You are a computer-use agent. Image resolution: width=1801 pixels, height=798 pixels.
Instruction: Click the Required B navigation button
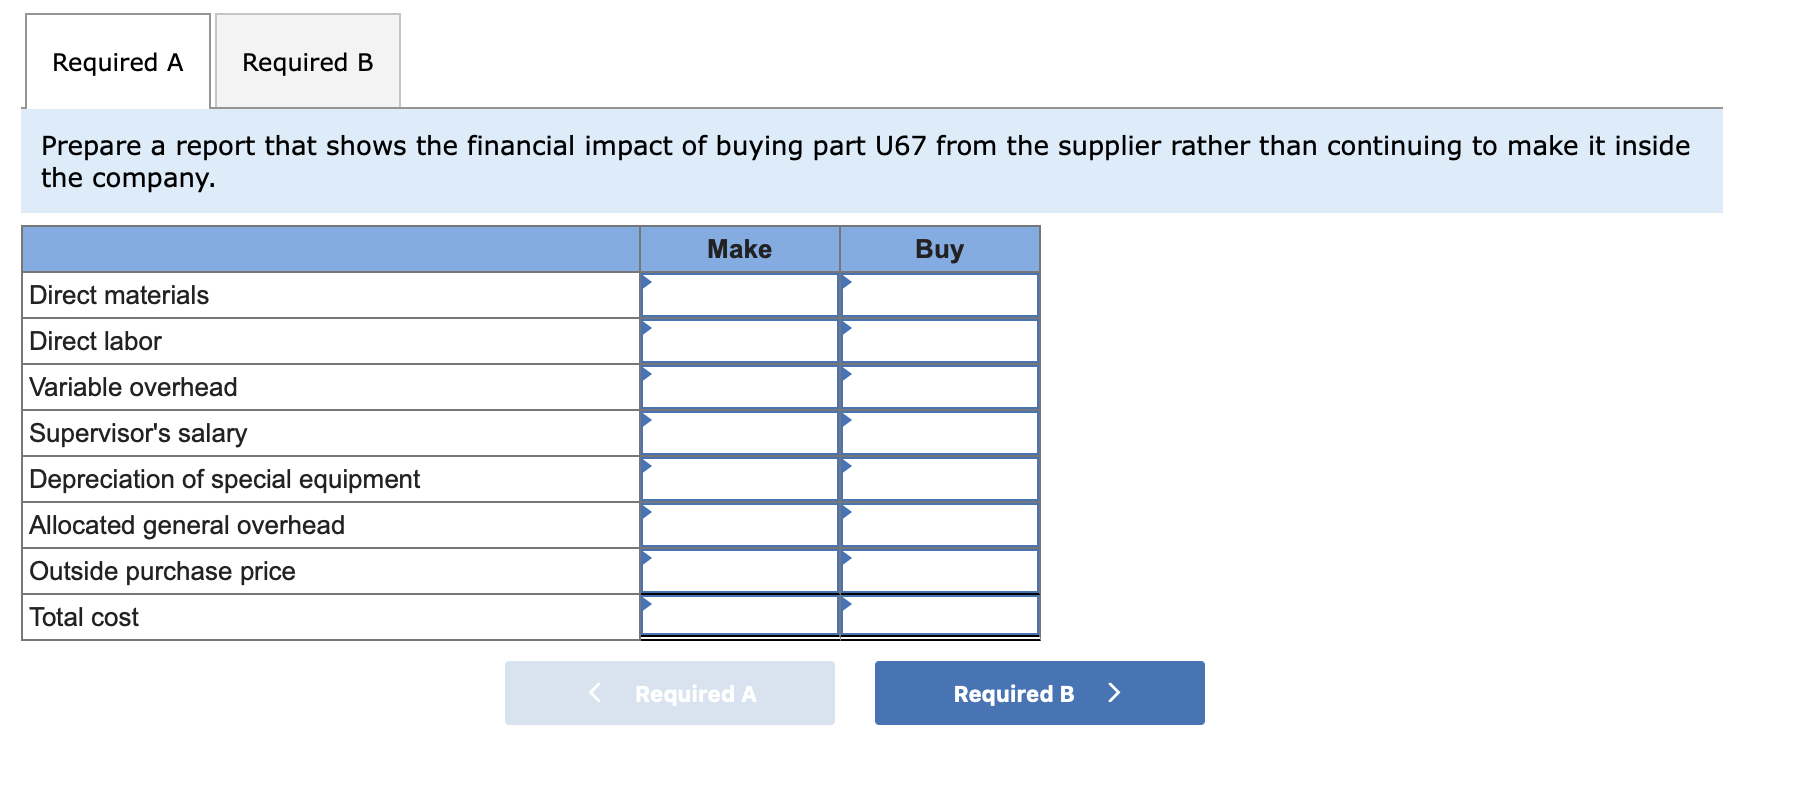(x=1038, y=693)
